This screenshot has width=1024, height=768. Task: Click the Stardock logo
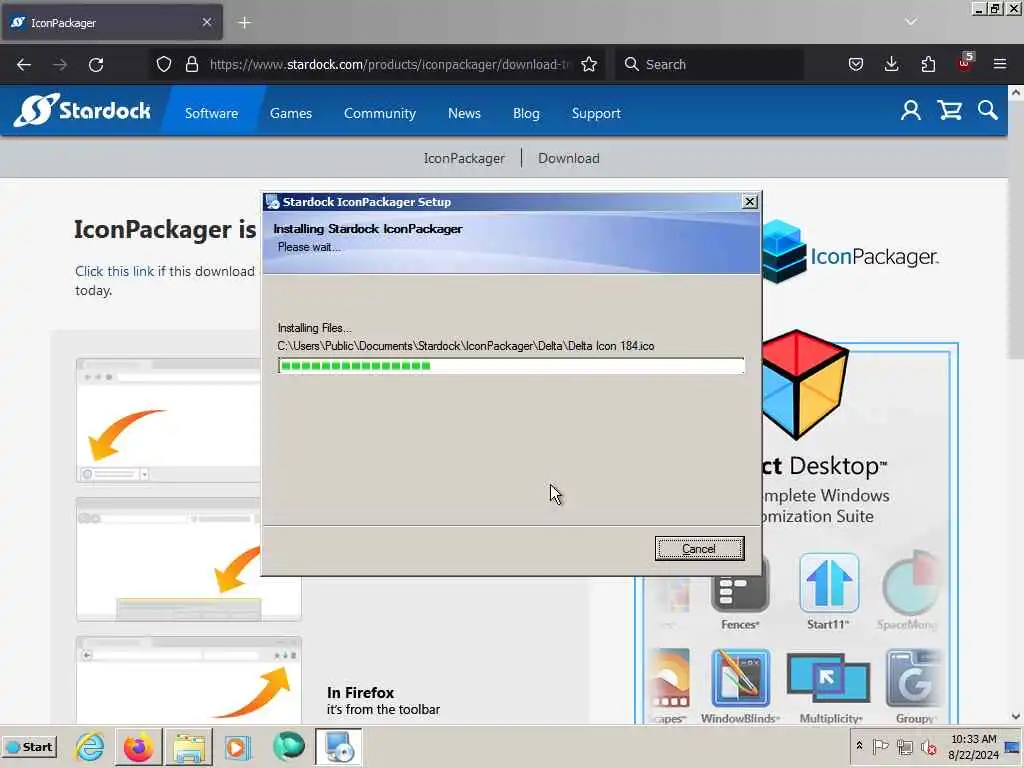tap(82, 110)
